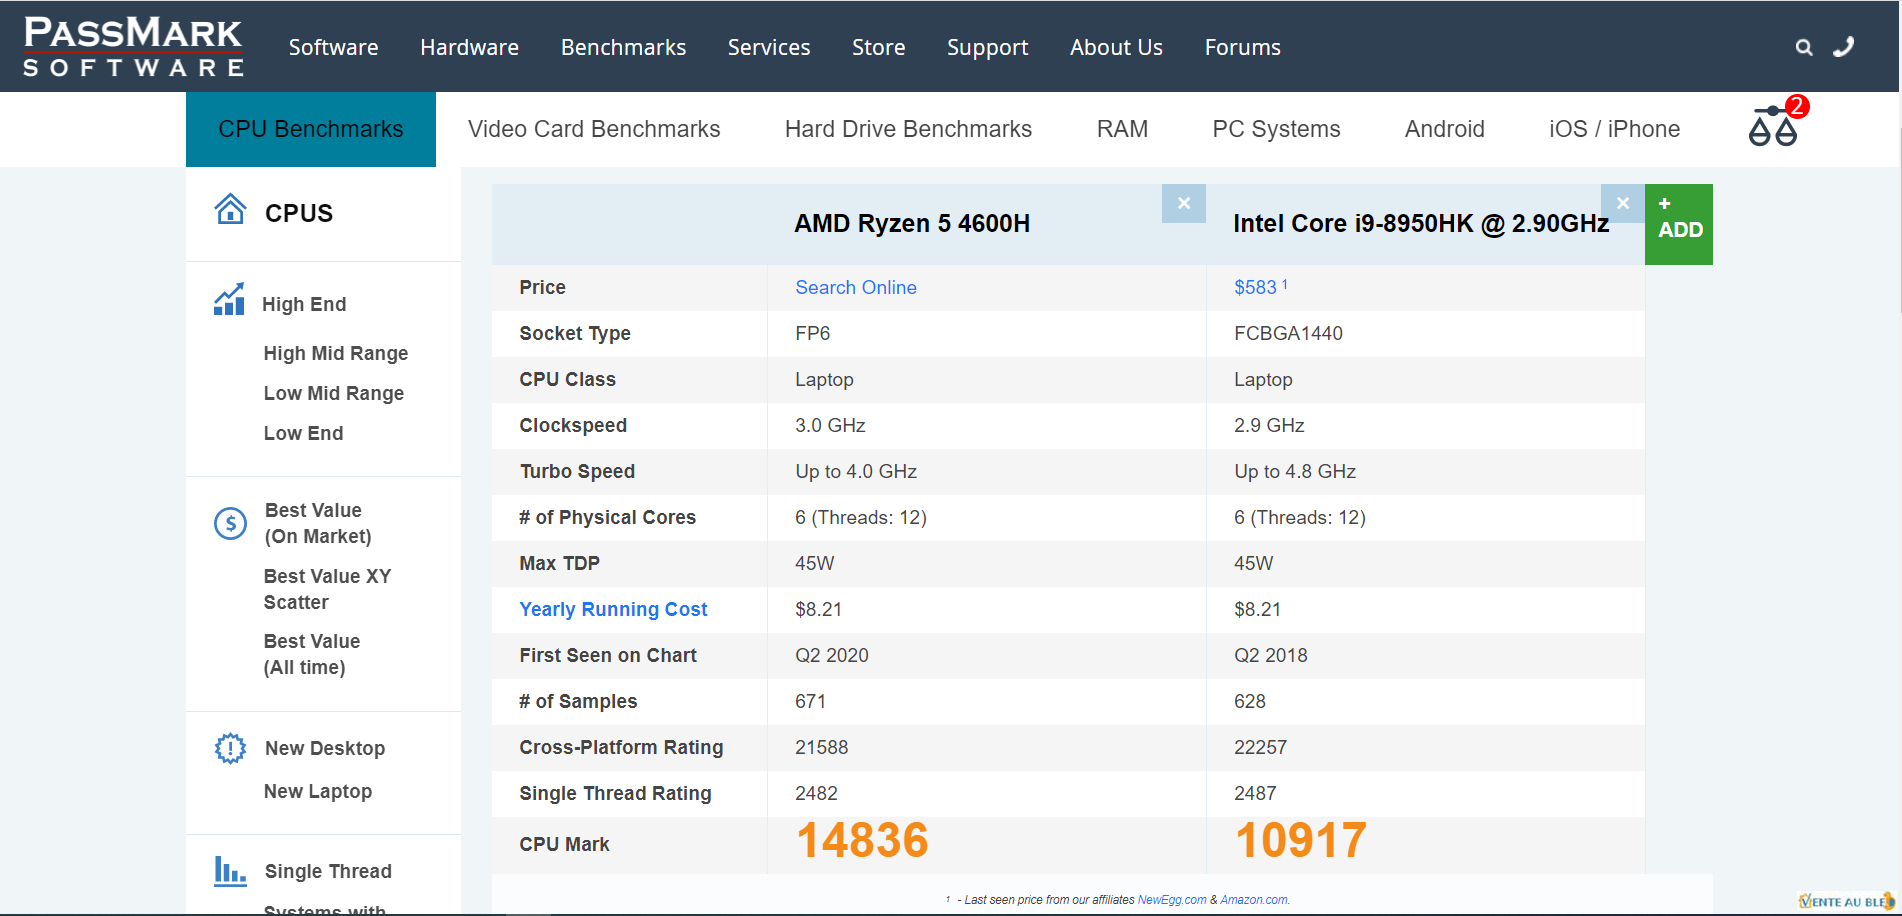Click the Up to 4.8 GHz value

point(1295,471)
